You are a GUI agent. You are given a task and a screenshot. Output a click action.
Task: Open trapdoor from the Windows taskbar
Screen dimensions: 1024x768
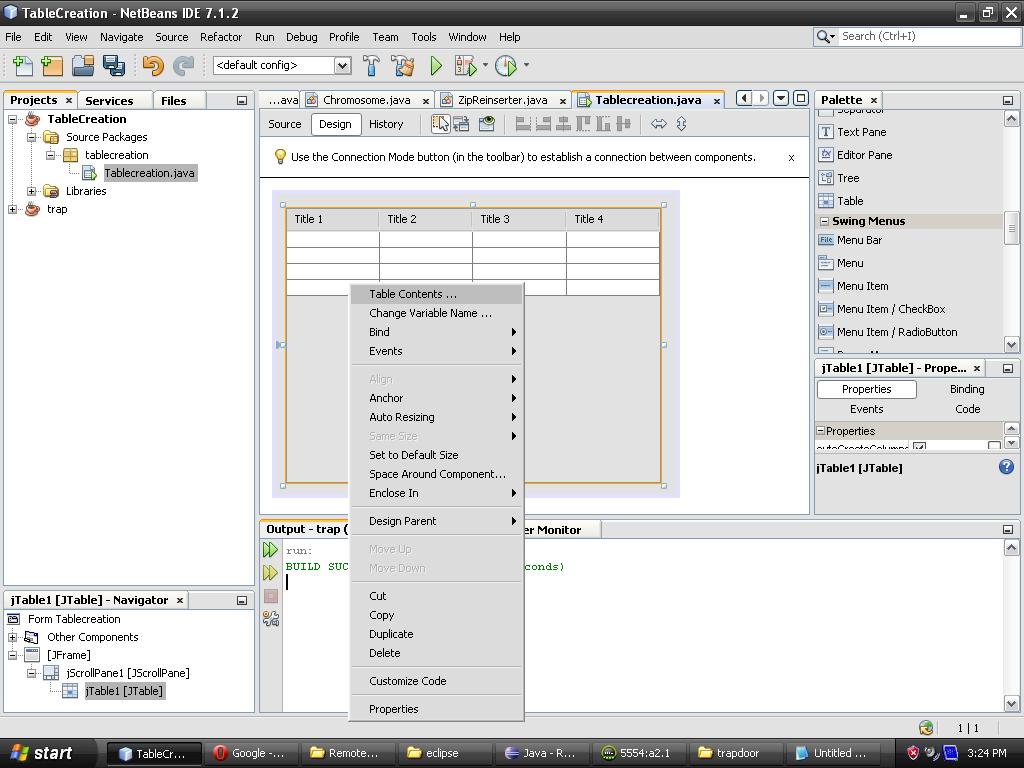pyautogui.click(x=735, y=752)
